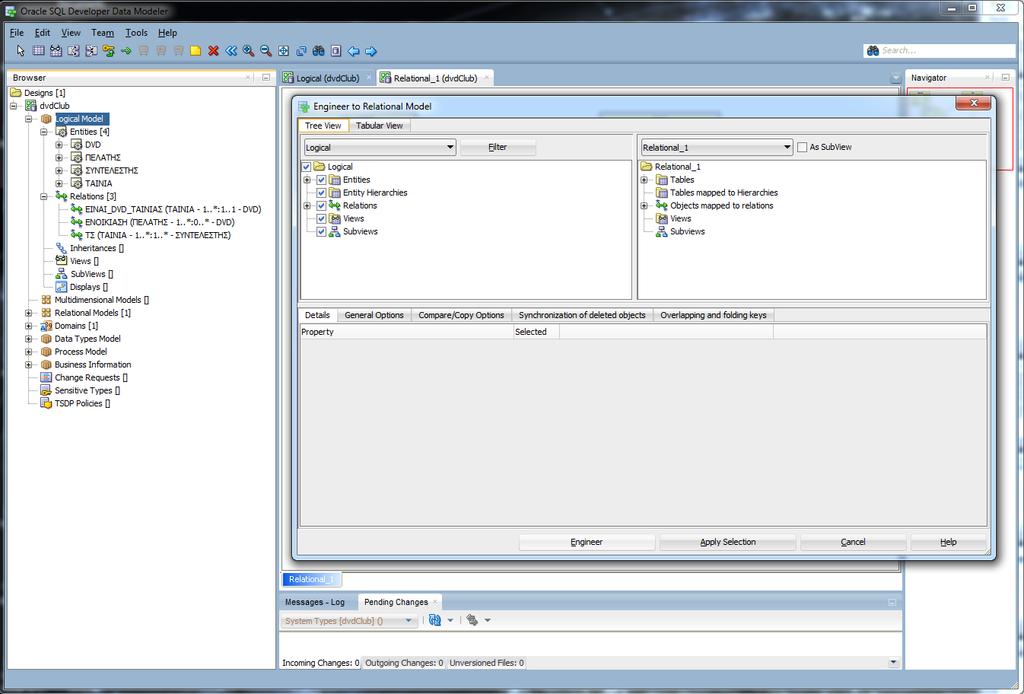This screenshot has height=694, width=1024.
Task: Click the Engineer button
Action: click(x=586, y=542)
